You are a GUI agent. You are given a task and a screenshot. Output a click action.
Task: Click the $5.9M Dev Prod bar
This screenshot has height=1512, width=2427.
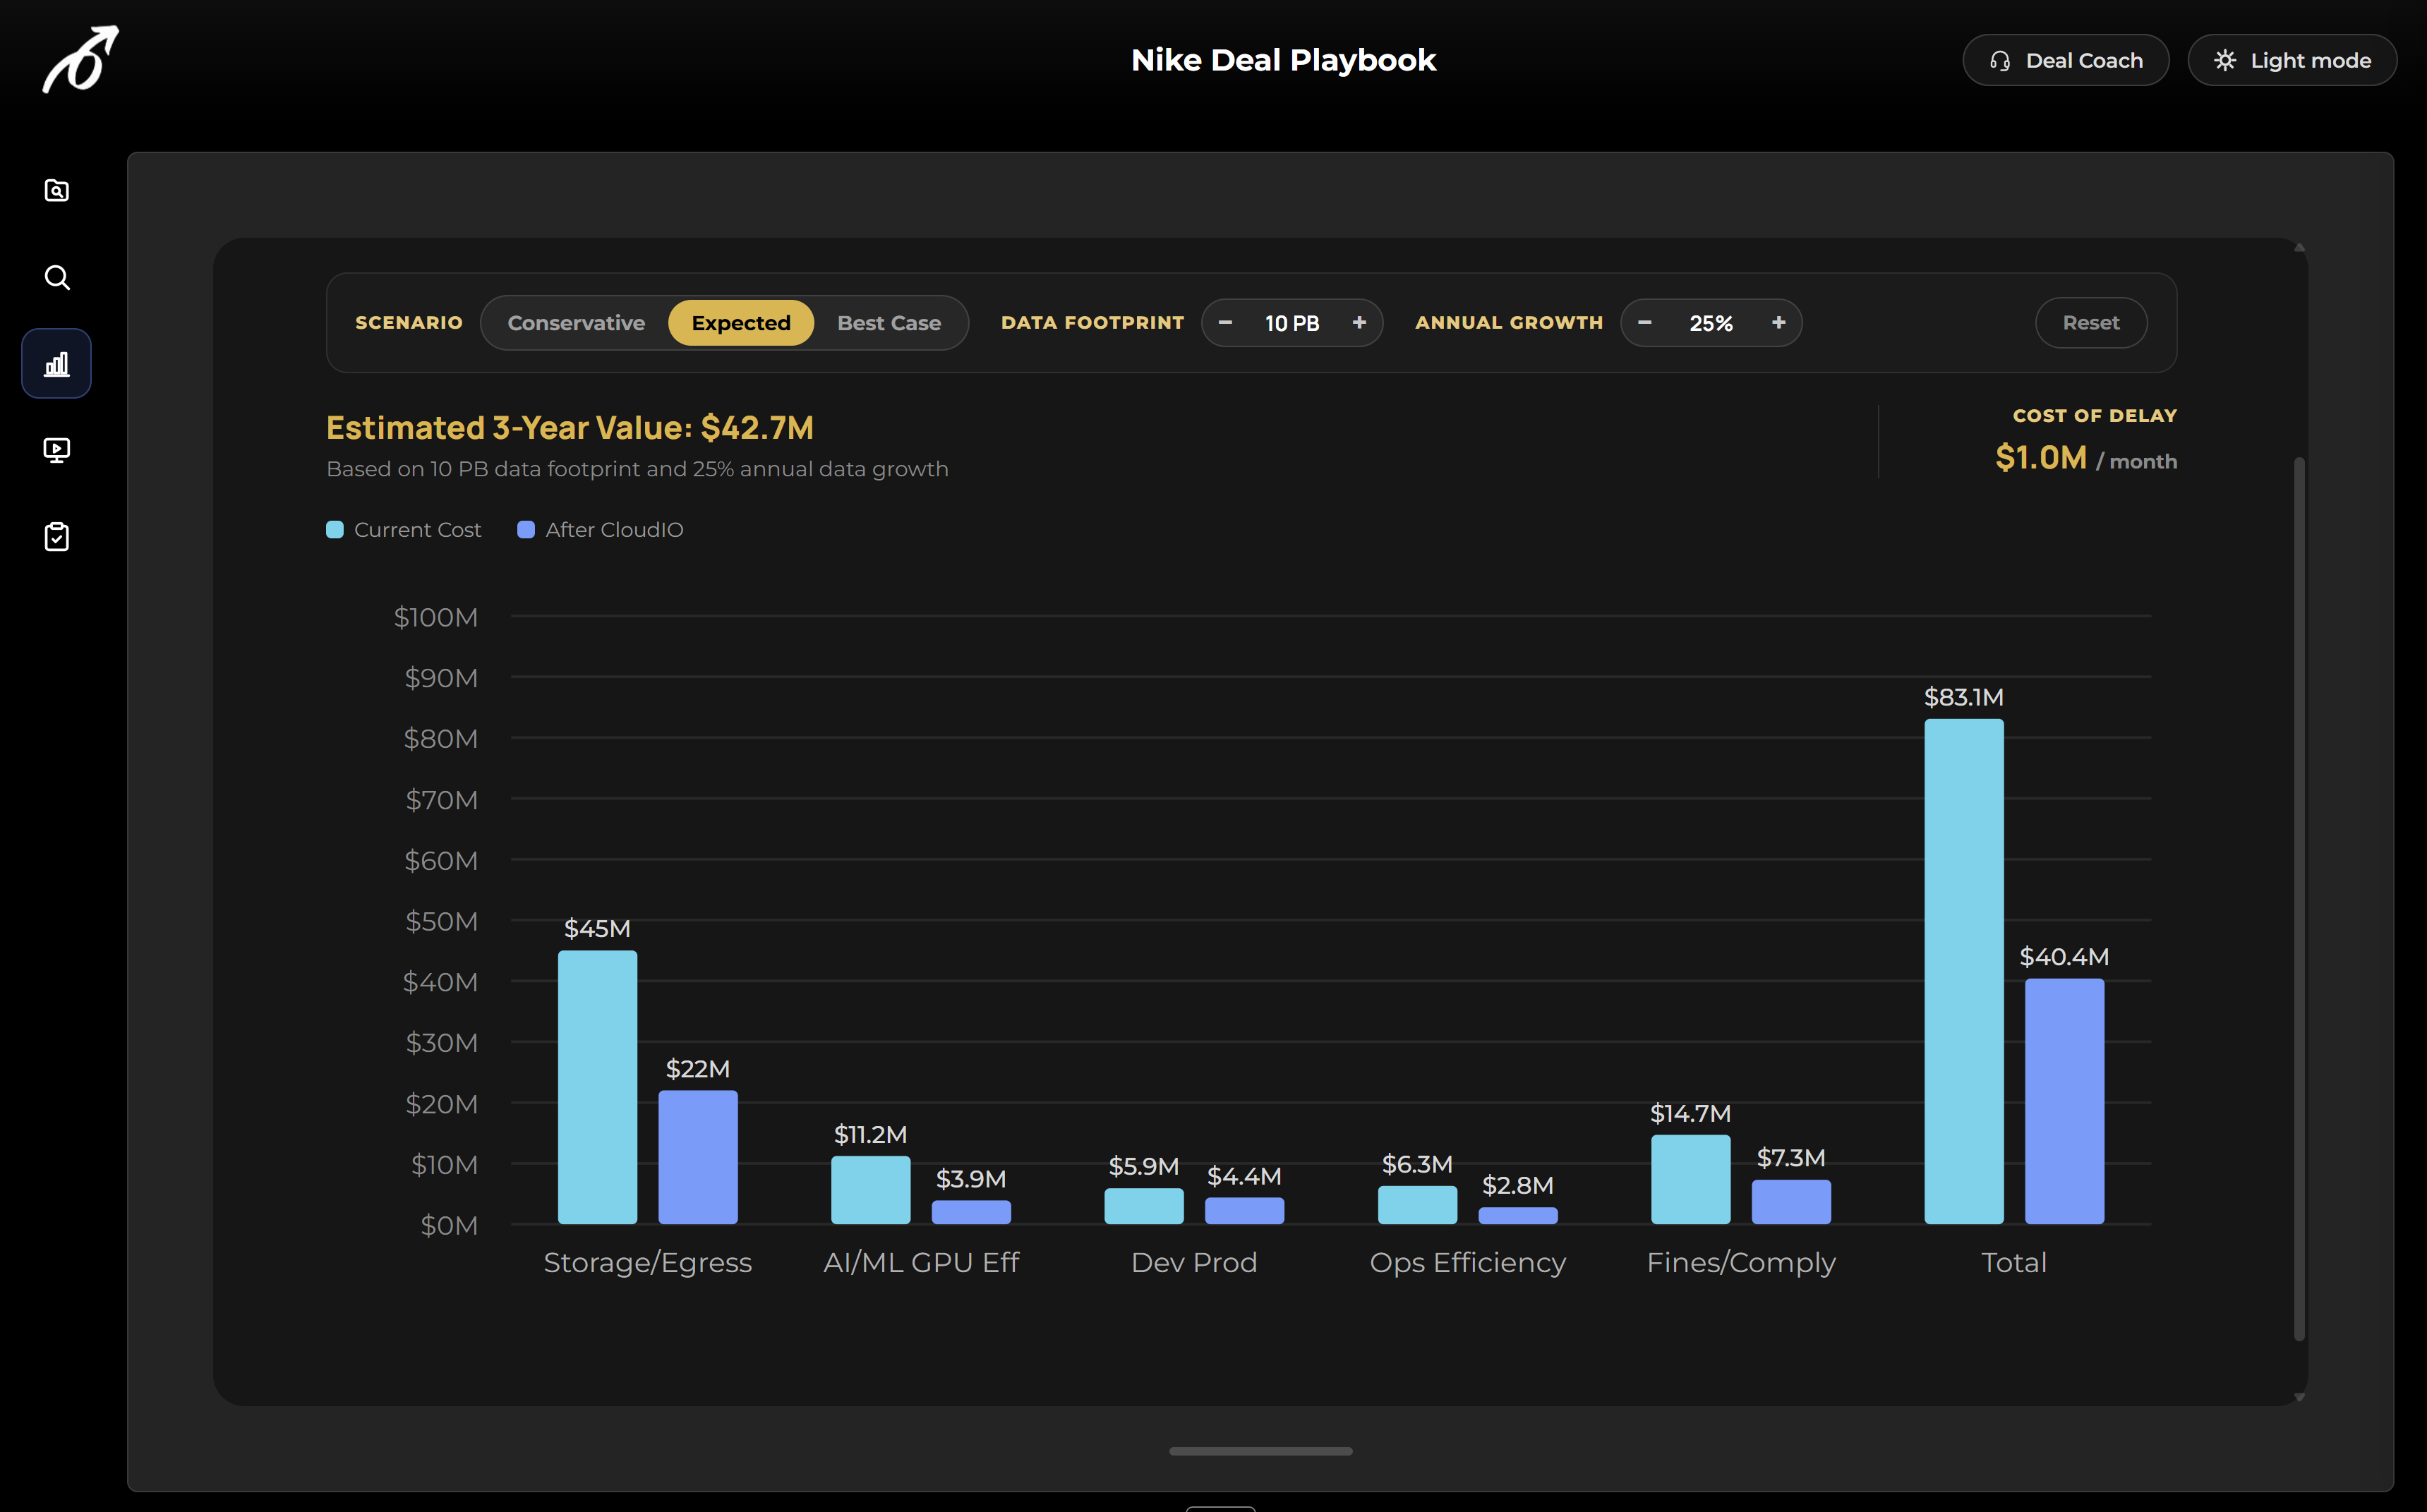pos(1144,1206)
